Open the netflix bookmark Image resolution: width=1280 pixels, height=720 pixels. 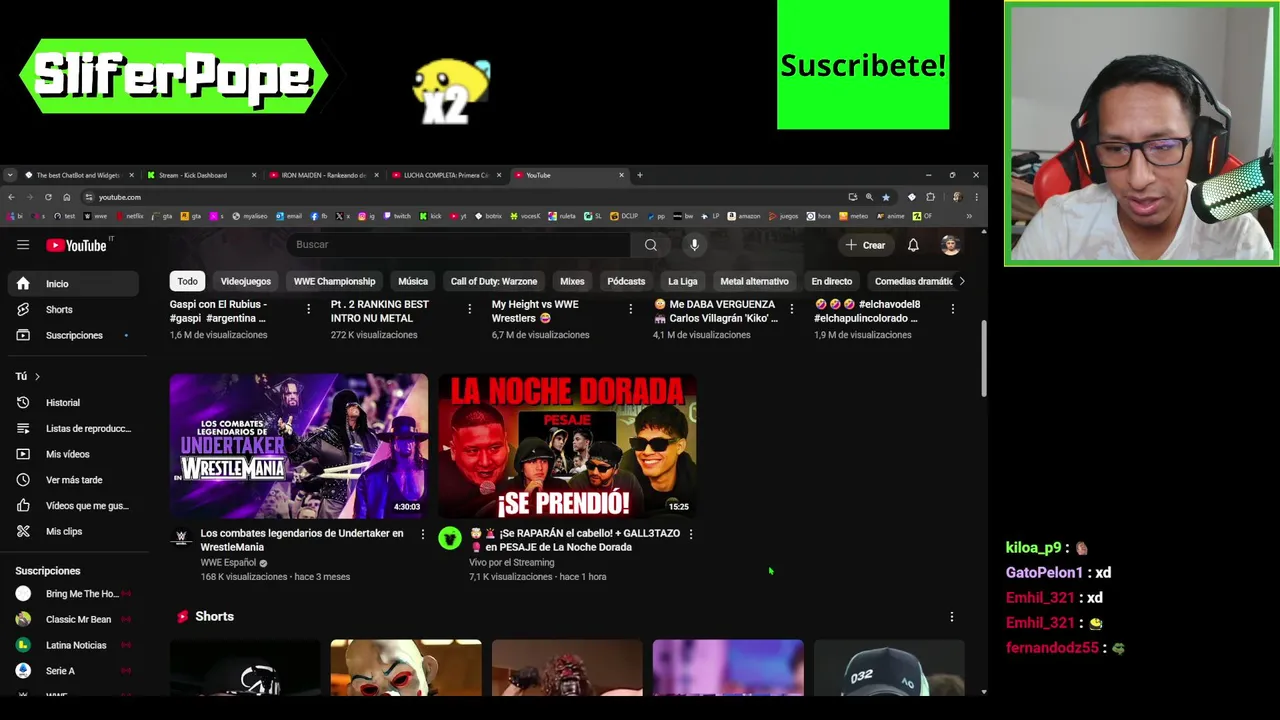pos(130,216)
